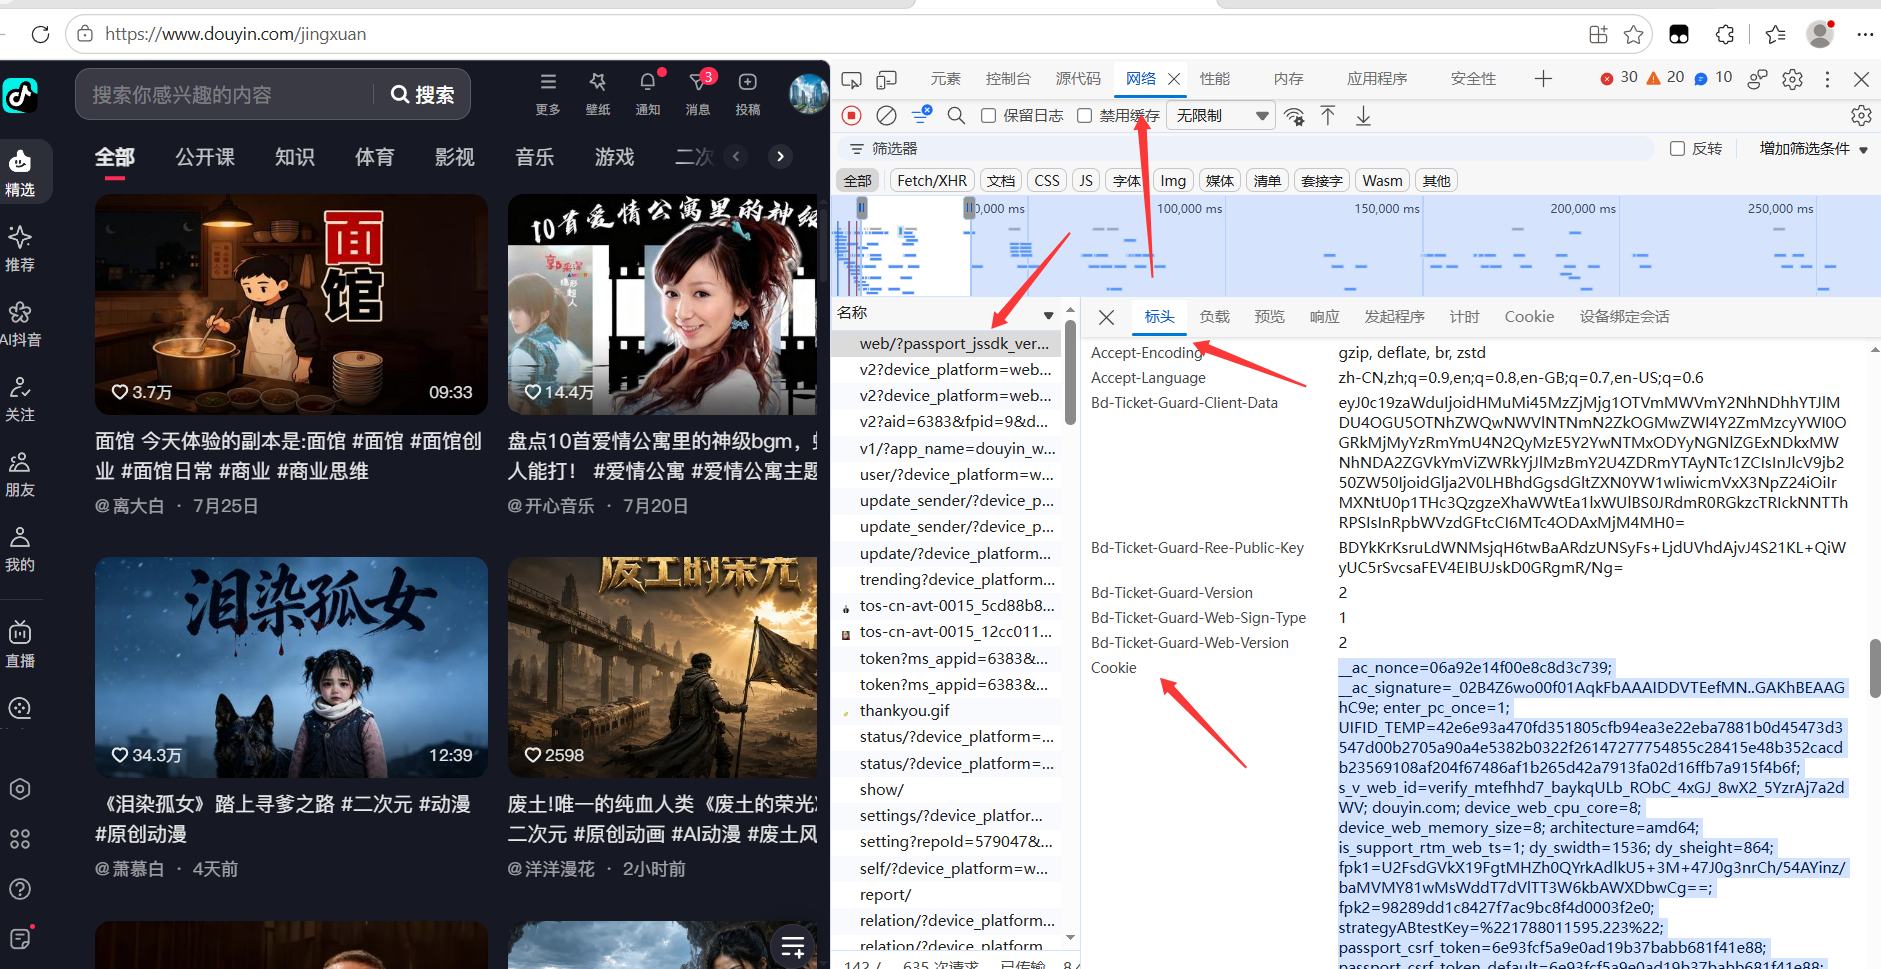This screenshot has width=1881, height=969.
Task: Show previous category arrow
Action: click(x=737, y=156)
